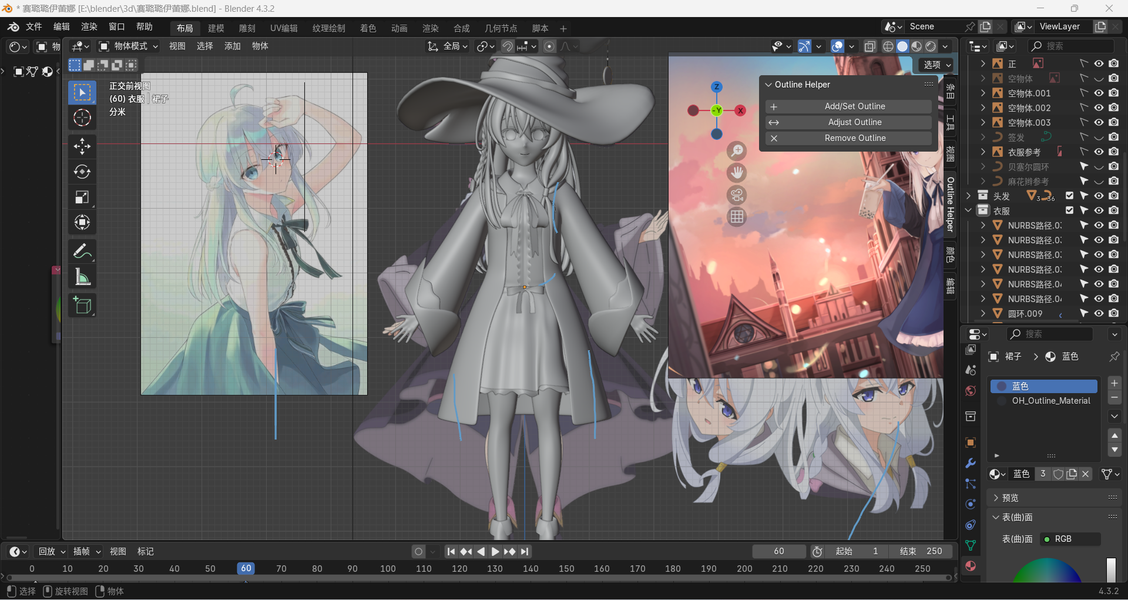Play the animation forward

(495, 552)
